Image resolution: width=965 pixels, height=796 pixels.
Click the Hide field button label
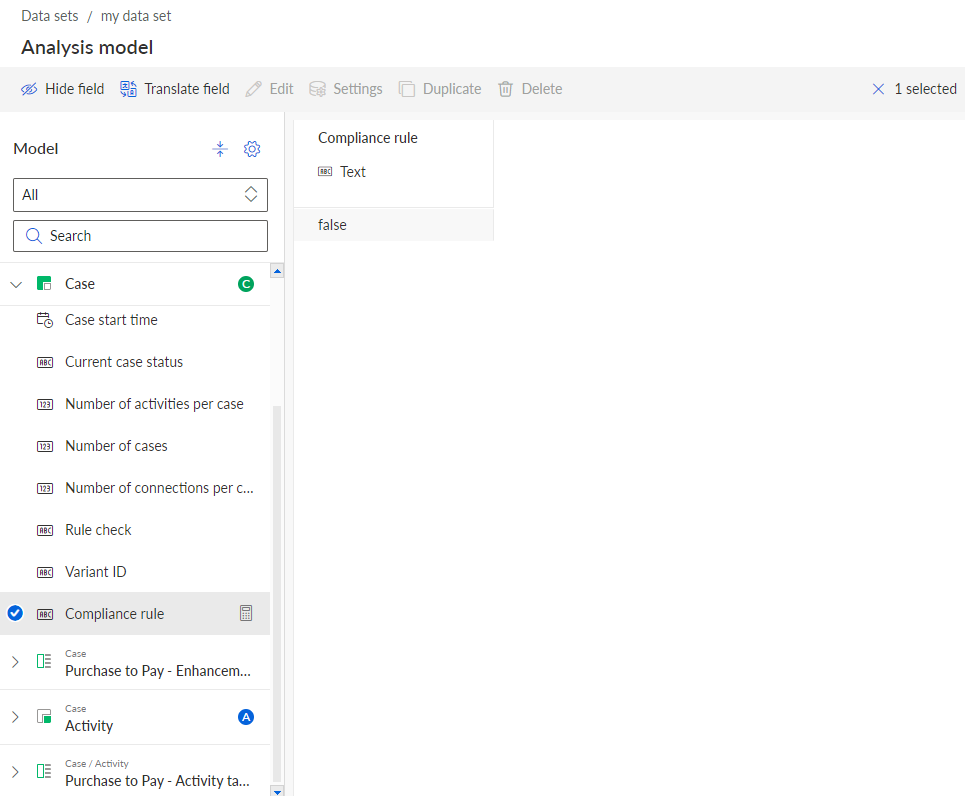74,89
